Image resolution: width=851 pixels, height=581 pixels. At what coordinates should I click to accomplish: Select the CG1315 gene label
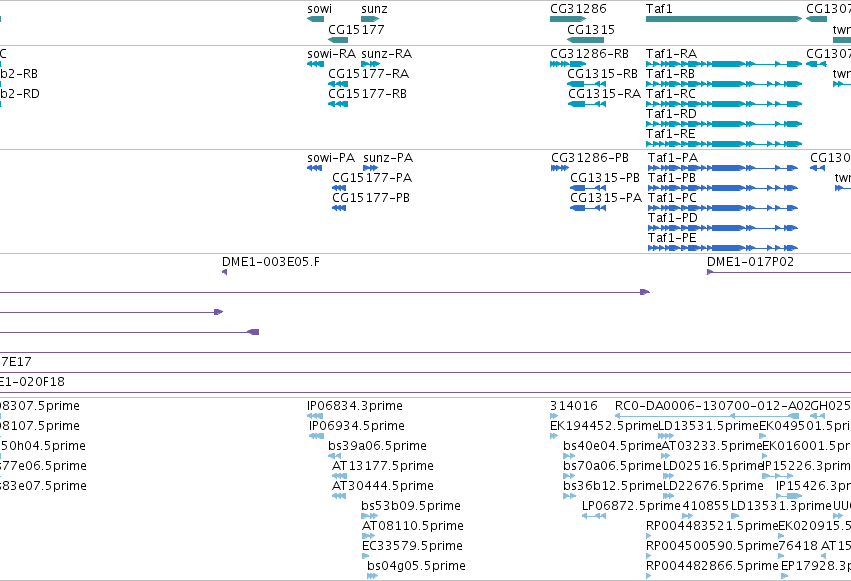(x=591, y=29)
